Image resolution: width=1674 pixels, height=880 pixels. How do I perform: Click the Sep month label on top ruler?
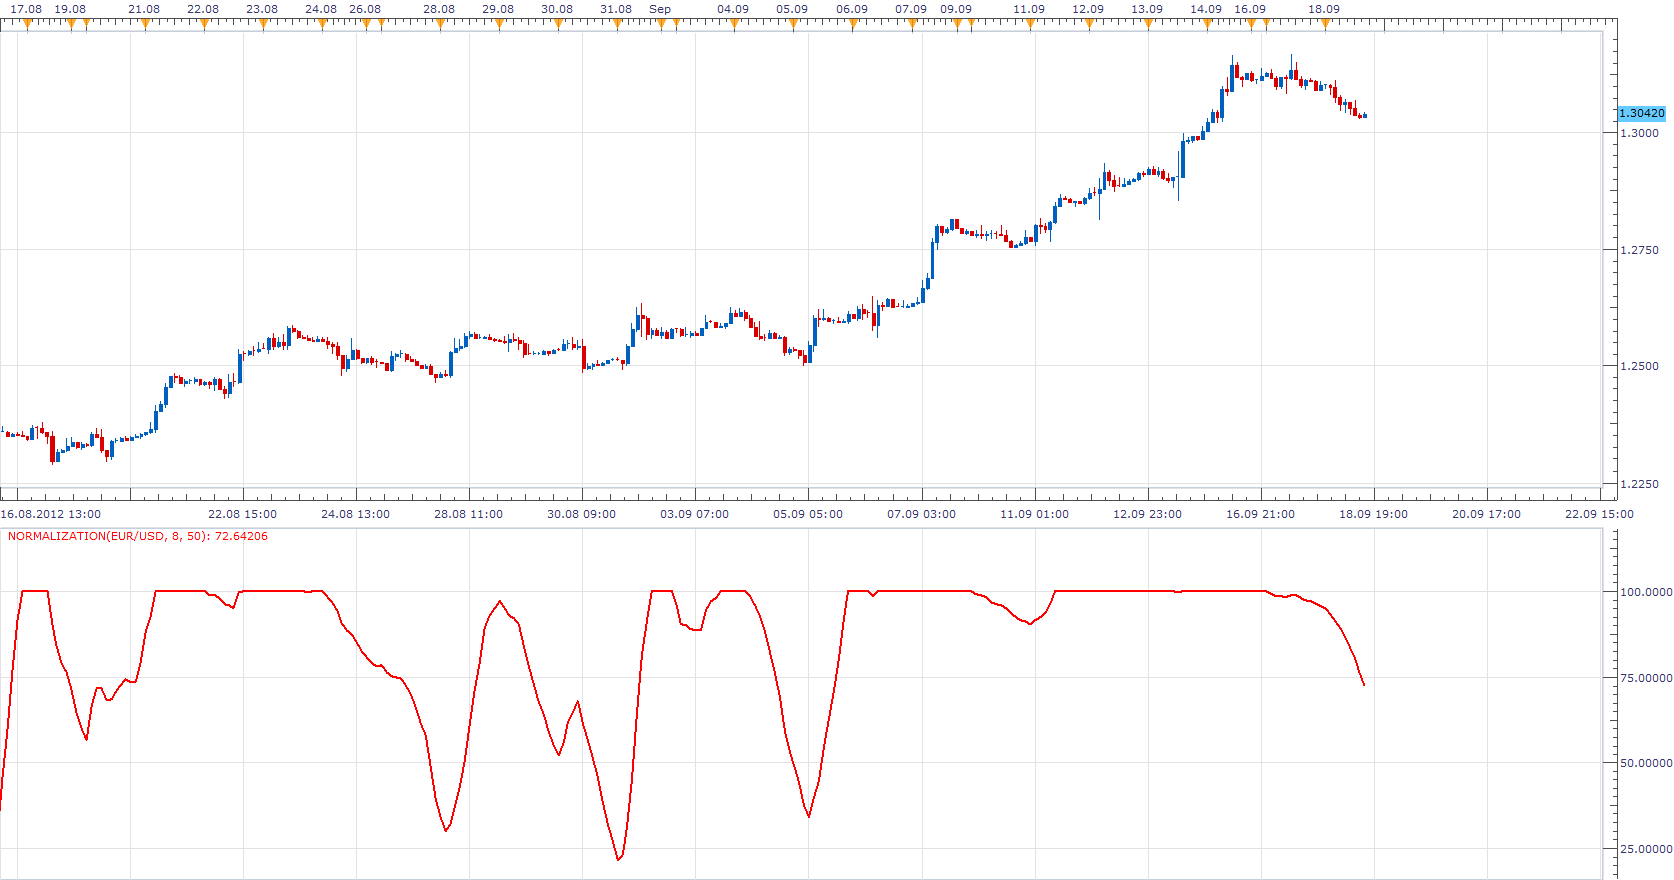pyautogui.click(x=660, y=9)
